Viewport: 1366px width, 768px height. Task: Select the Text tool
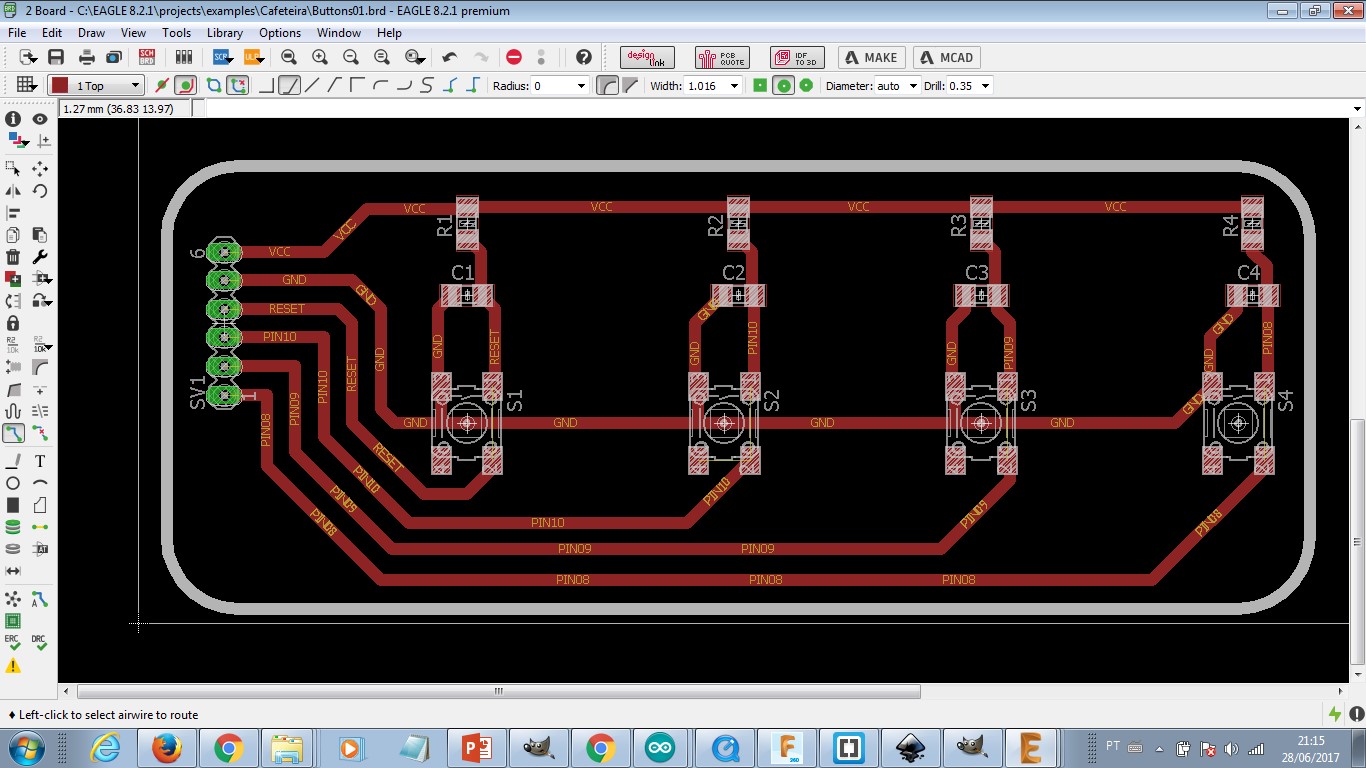coord(40,461)
